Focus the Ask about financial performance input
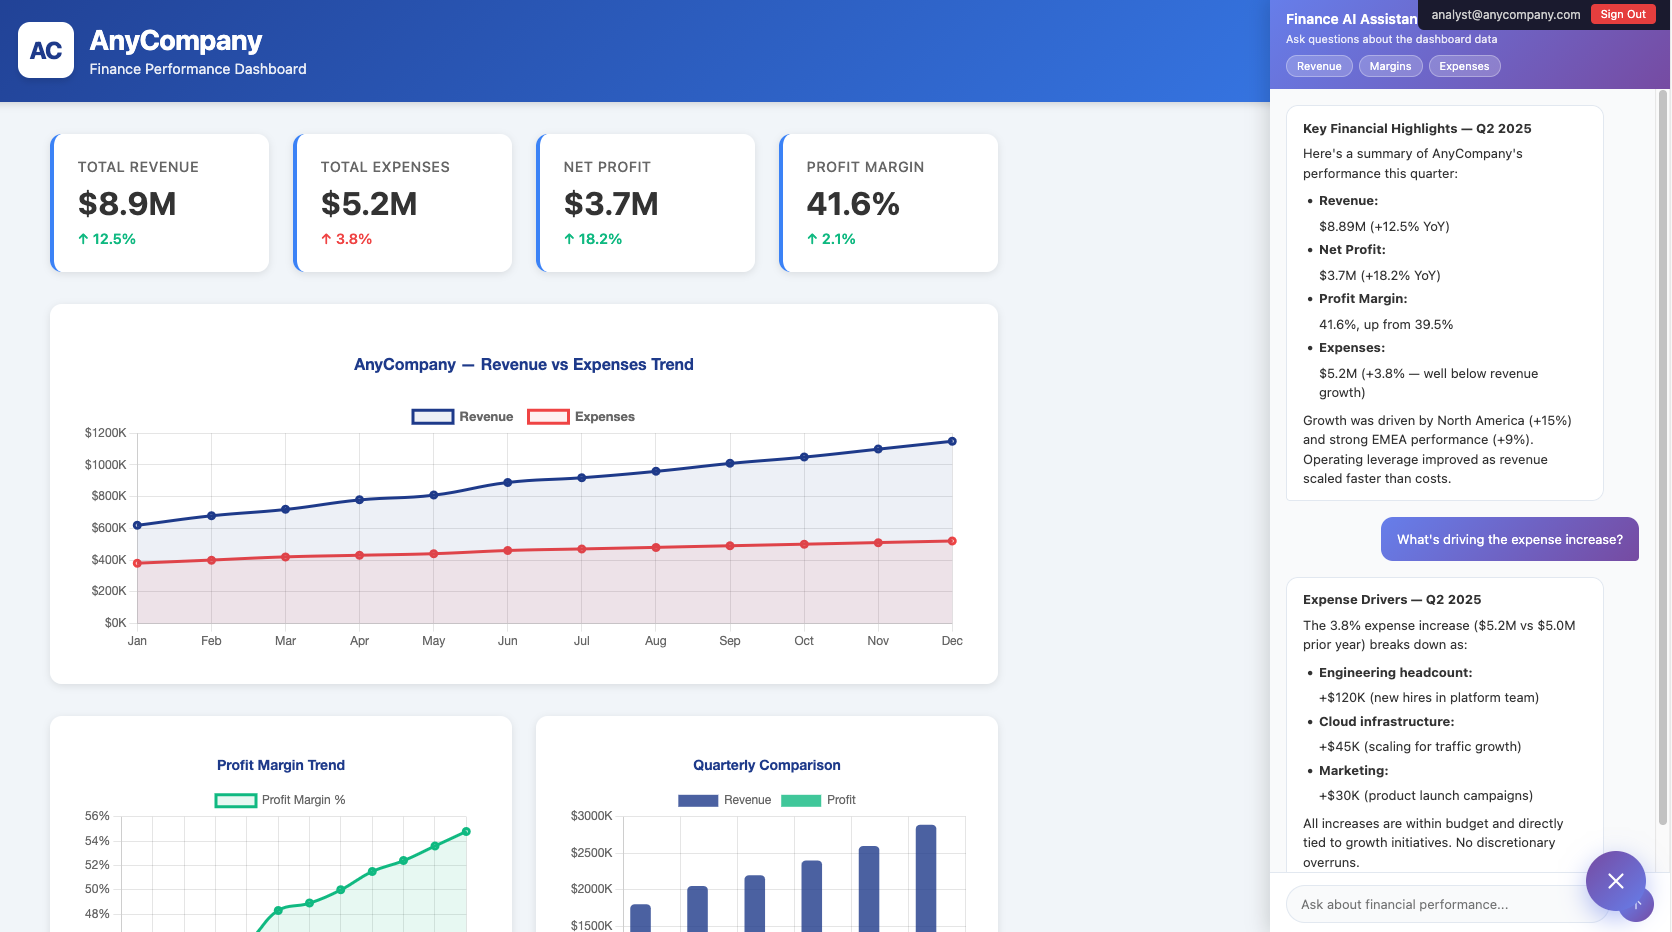This screenshot has width=1672, height=932. tap(1446, 904)
